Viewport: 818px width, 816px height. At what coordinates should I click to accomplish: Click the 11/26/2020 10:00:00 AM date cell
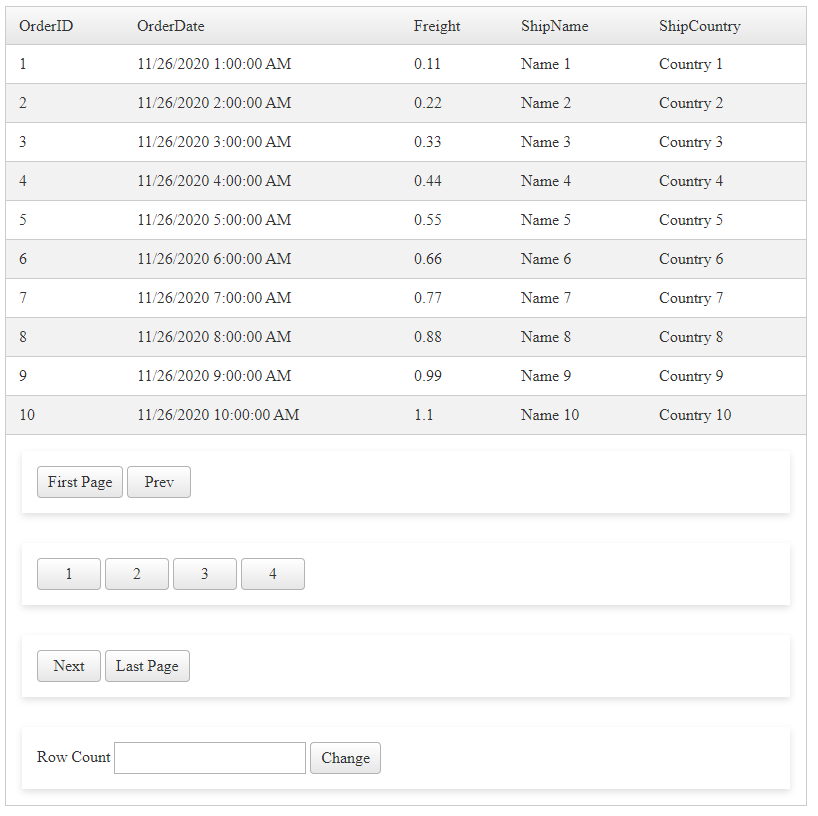[x=218, y=415]
